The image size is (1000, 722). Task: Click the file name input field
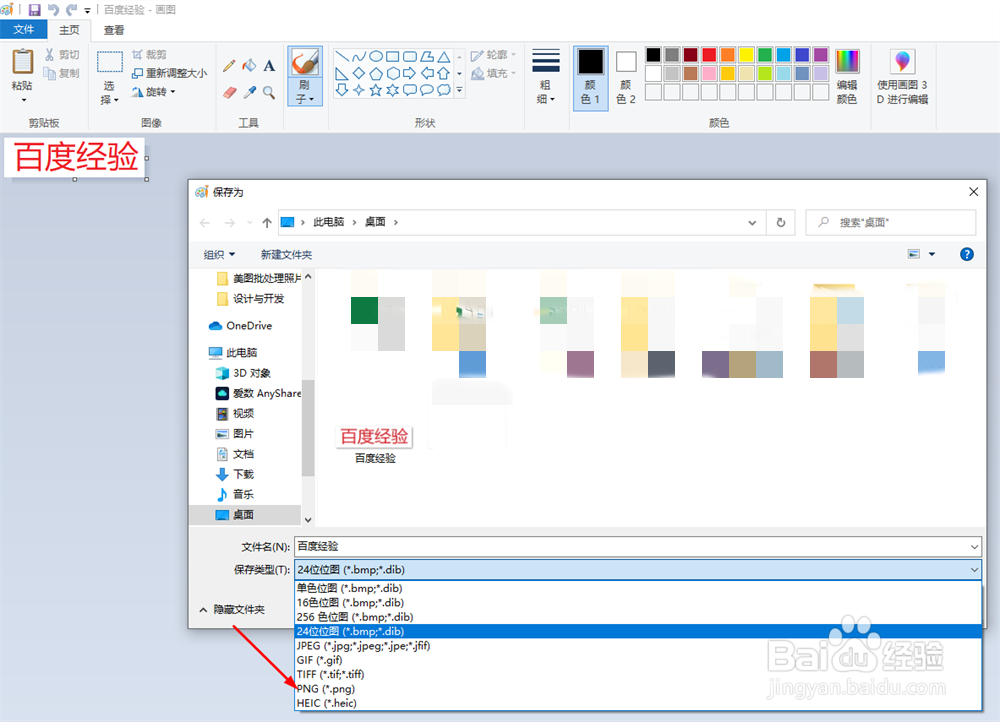[631, 547]
